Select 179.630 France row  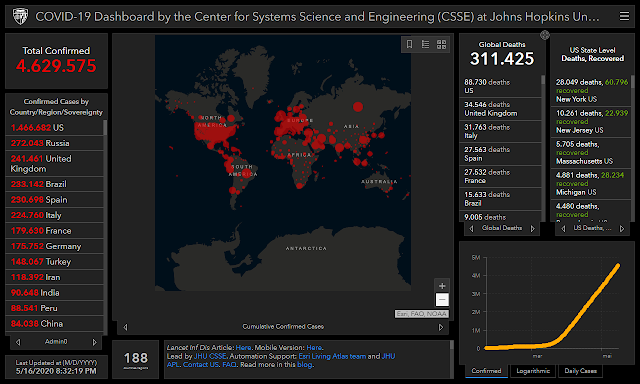54,231
